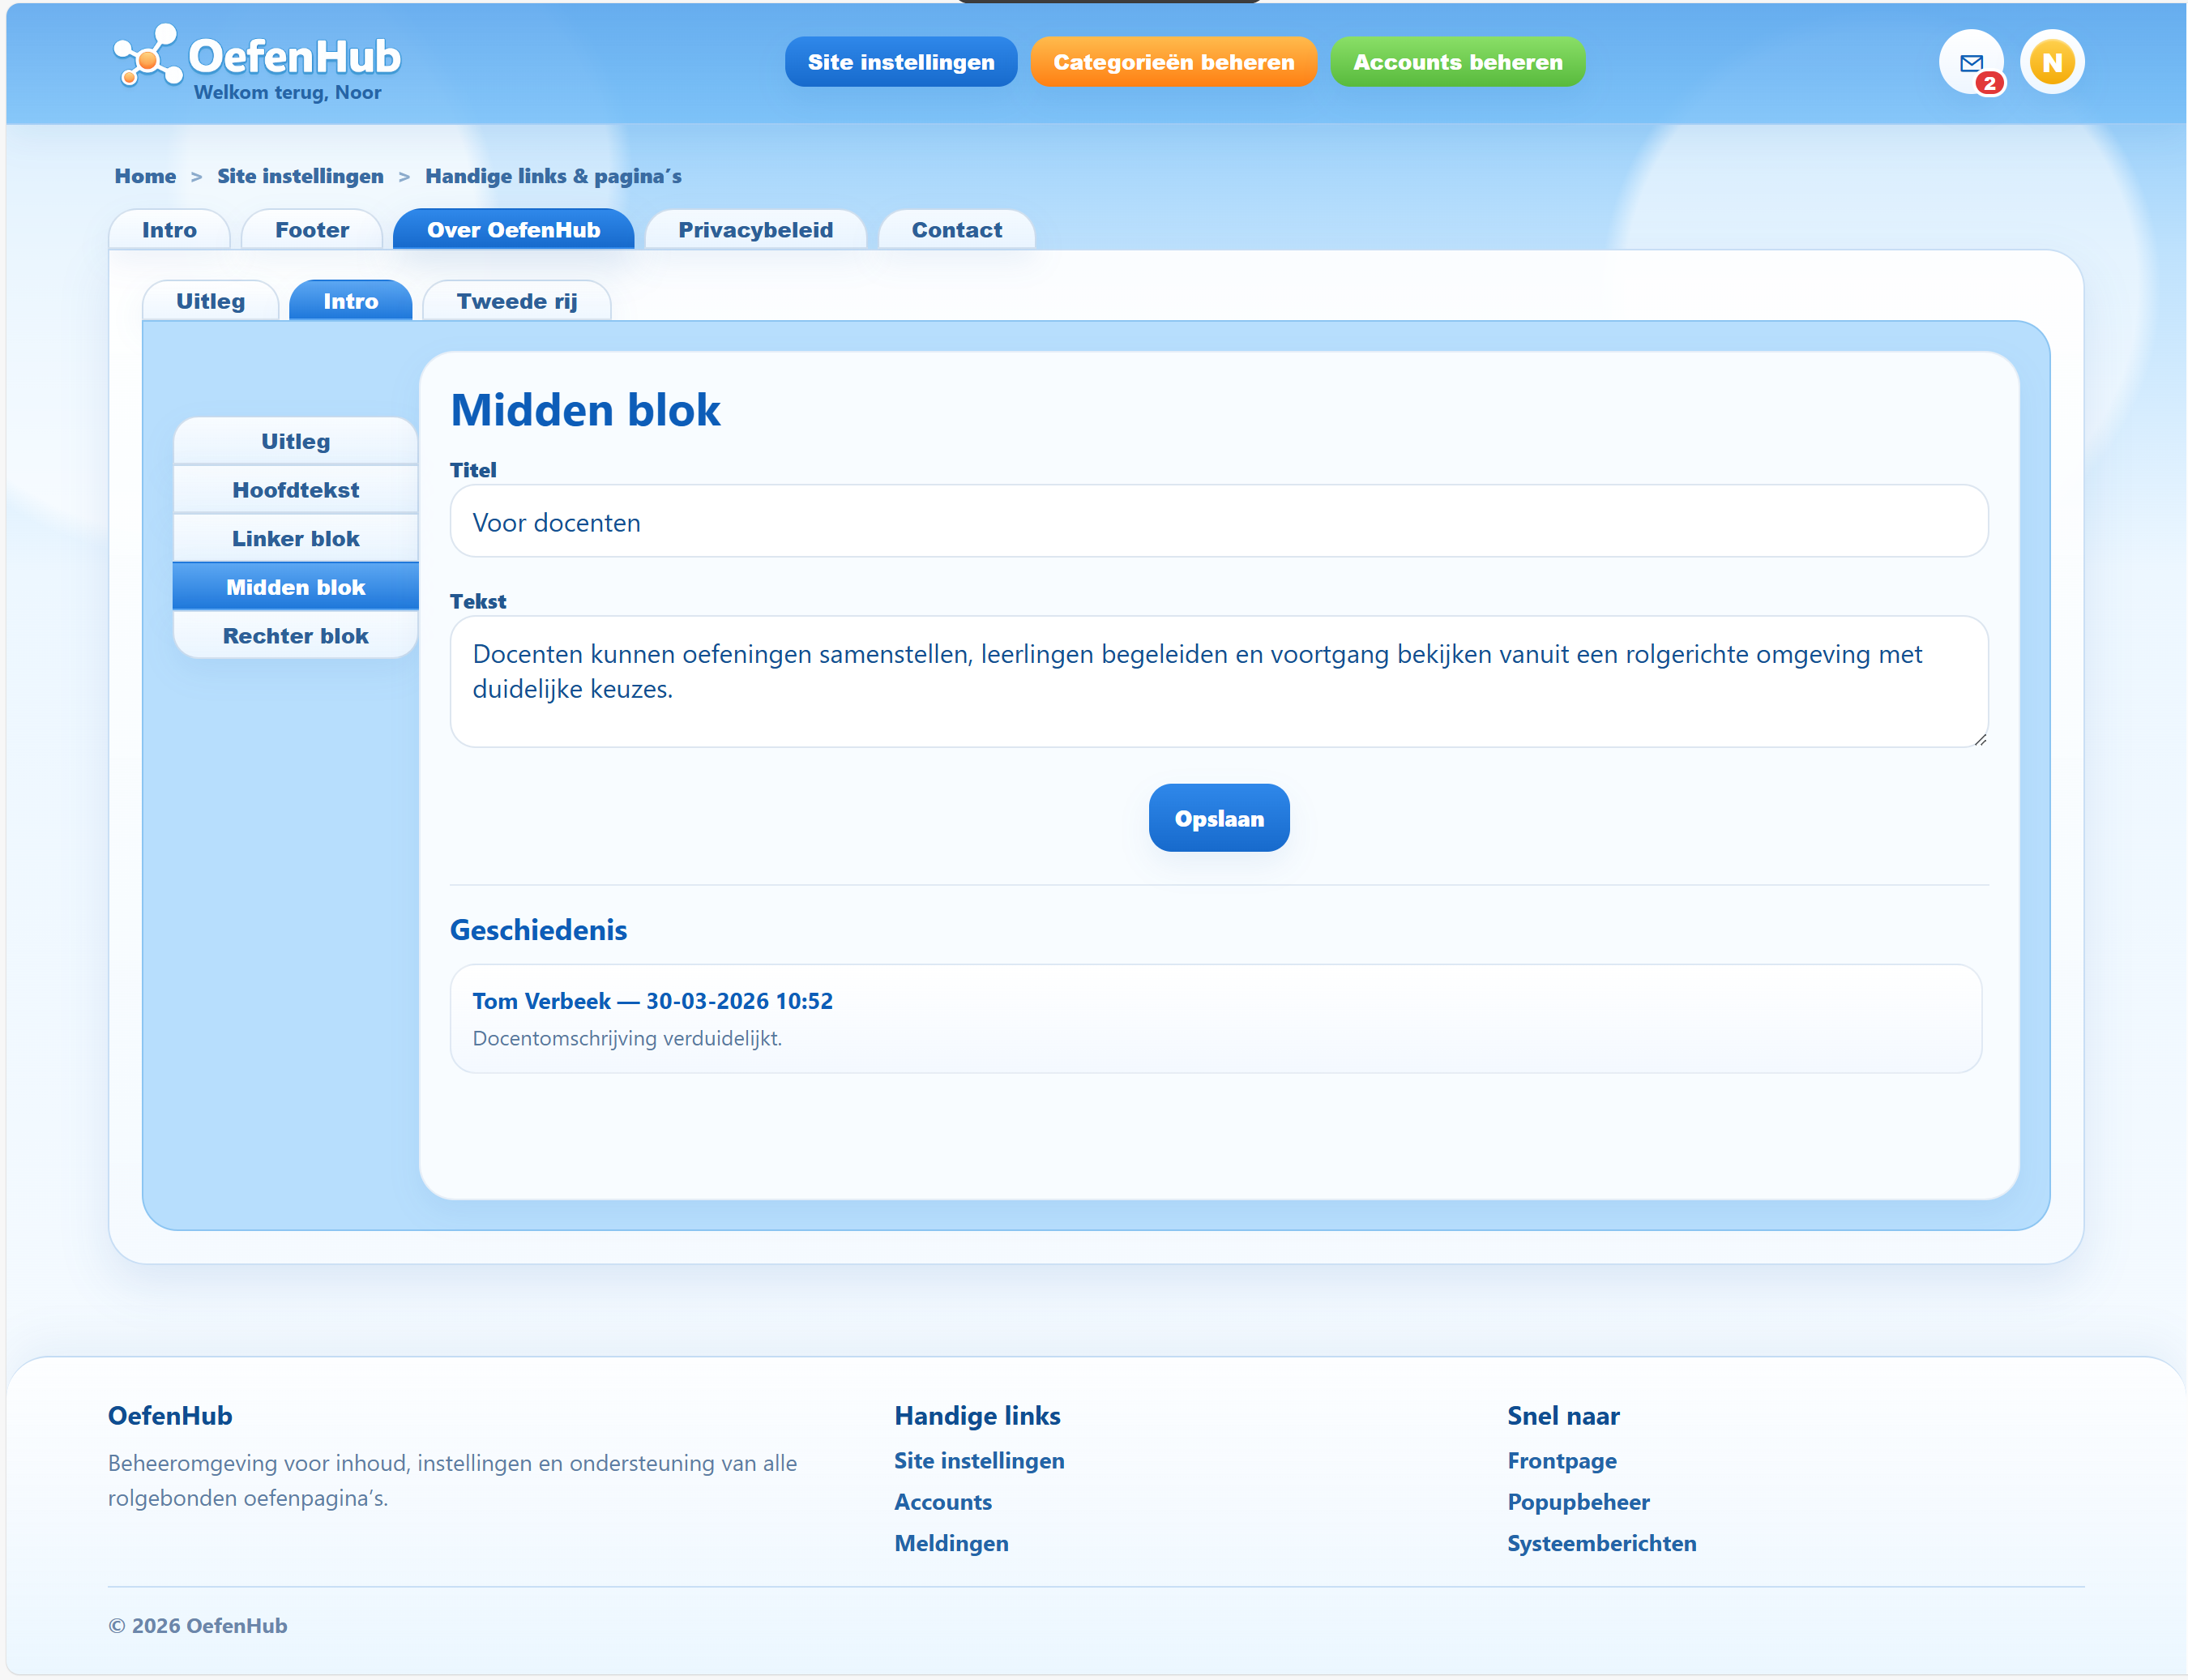Click the Geschiedenis heading
This screenshot has width=2188, height=1680.
(538, 930)
